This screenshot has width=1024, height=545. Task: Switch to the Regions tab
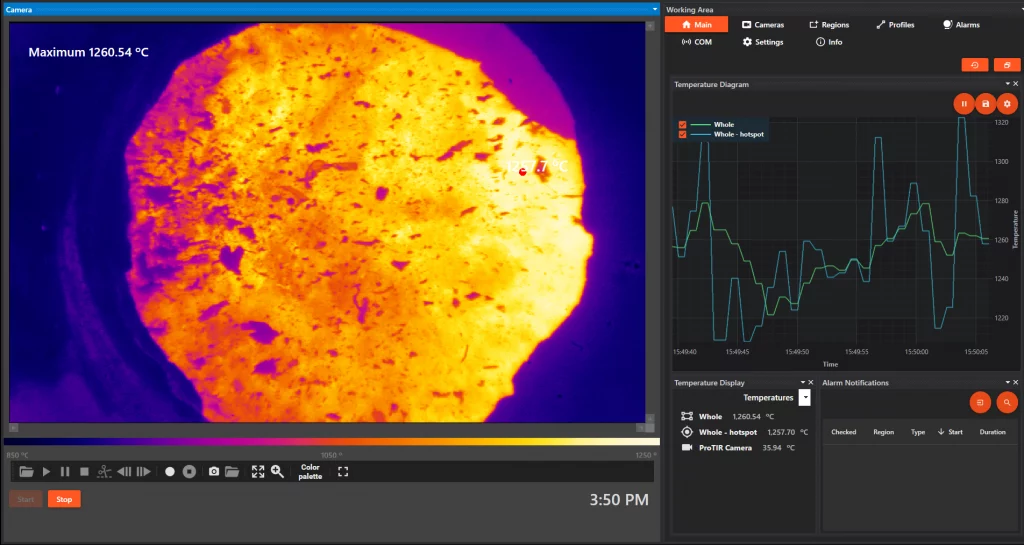click(829, 25)
